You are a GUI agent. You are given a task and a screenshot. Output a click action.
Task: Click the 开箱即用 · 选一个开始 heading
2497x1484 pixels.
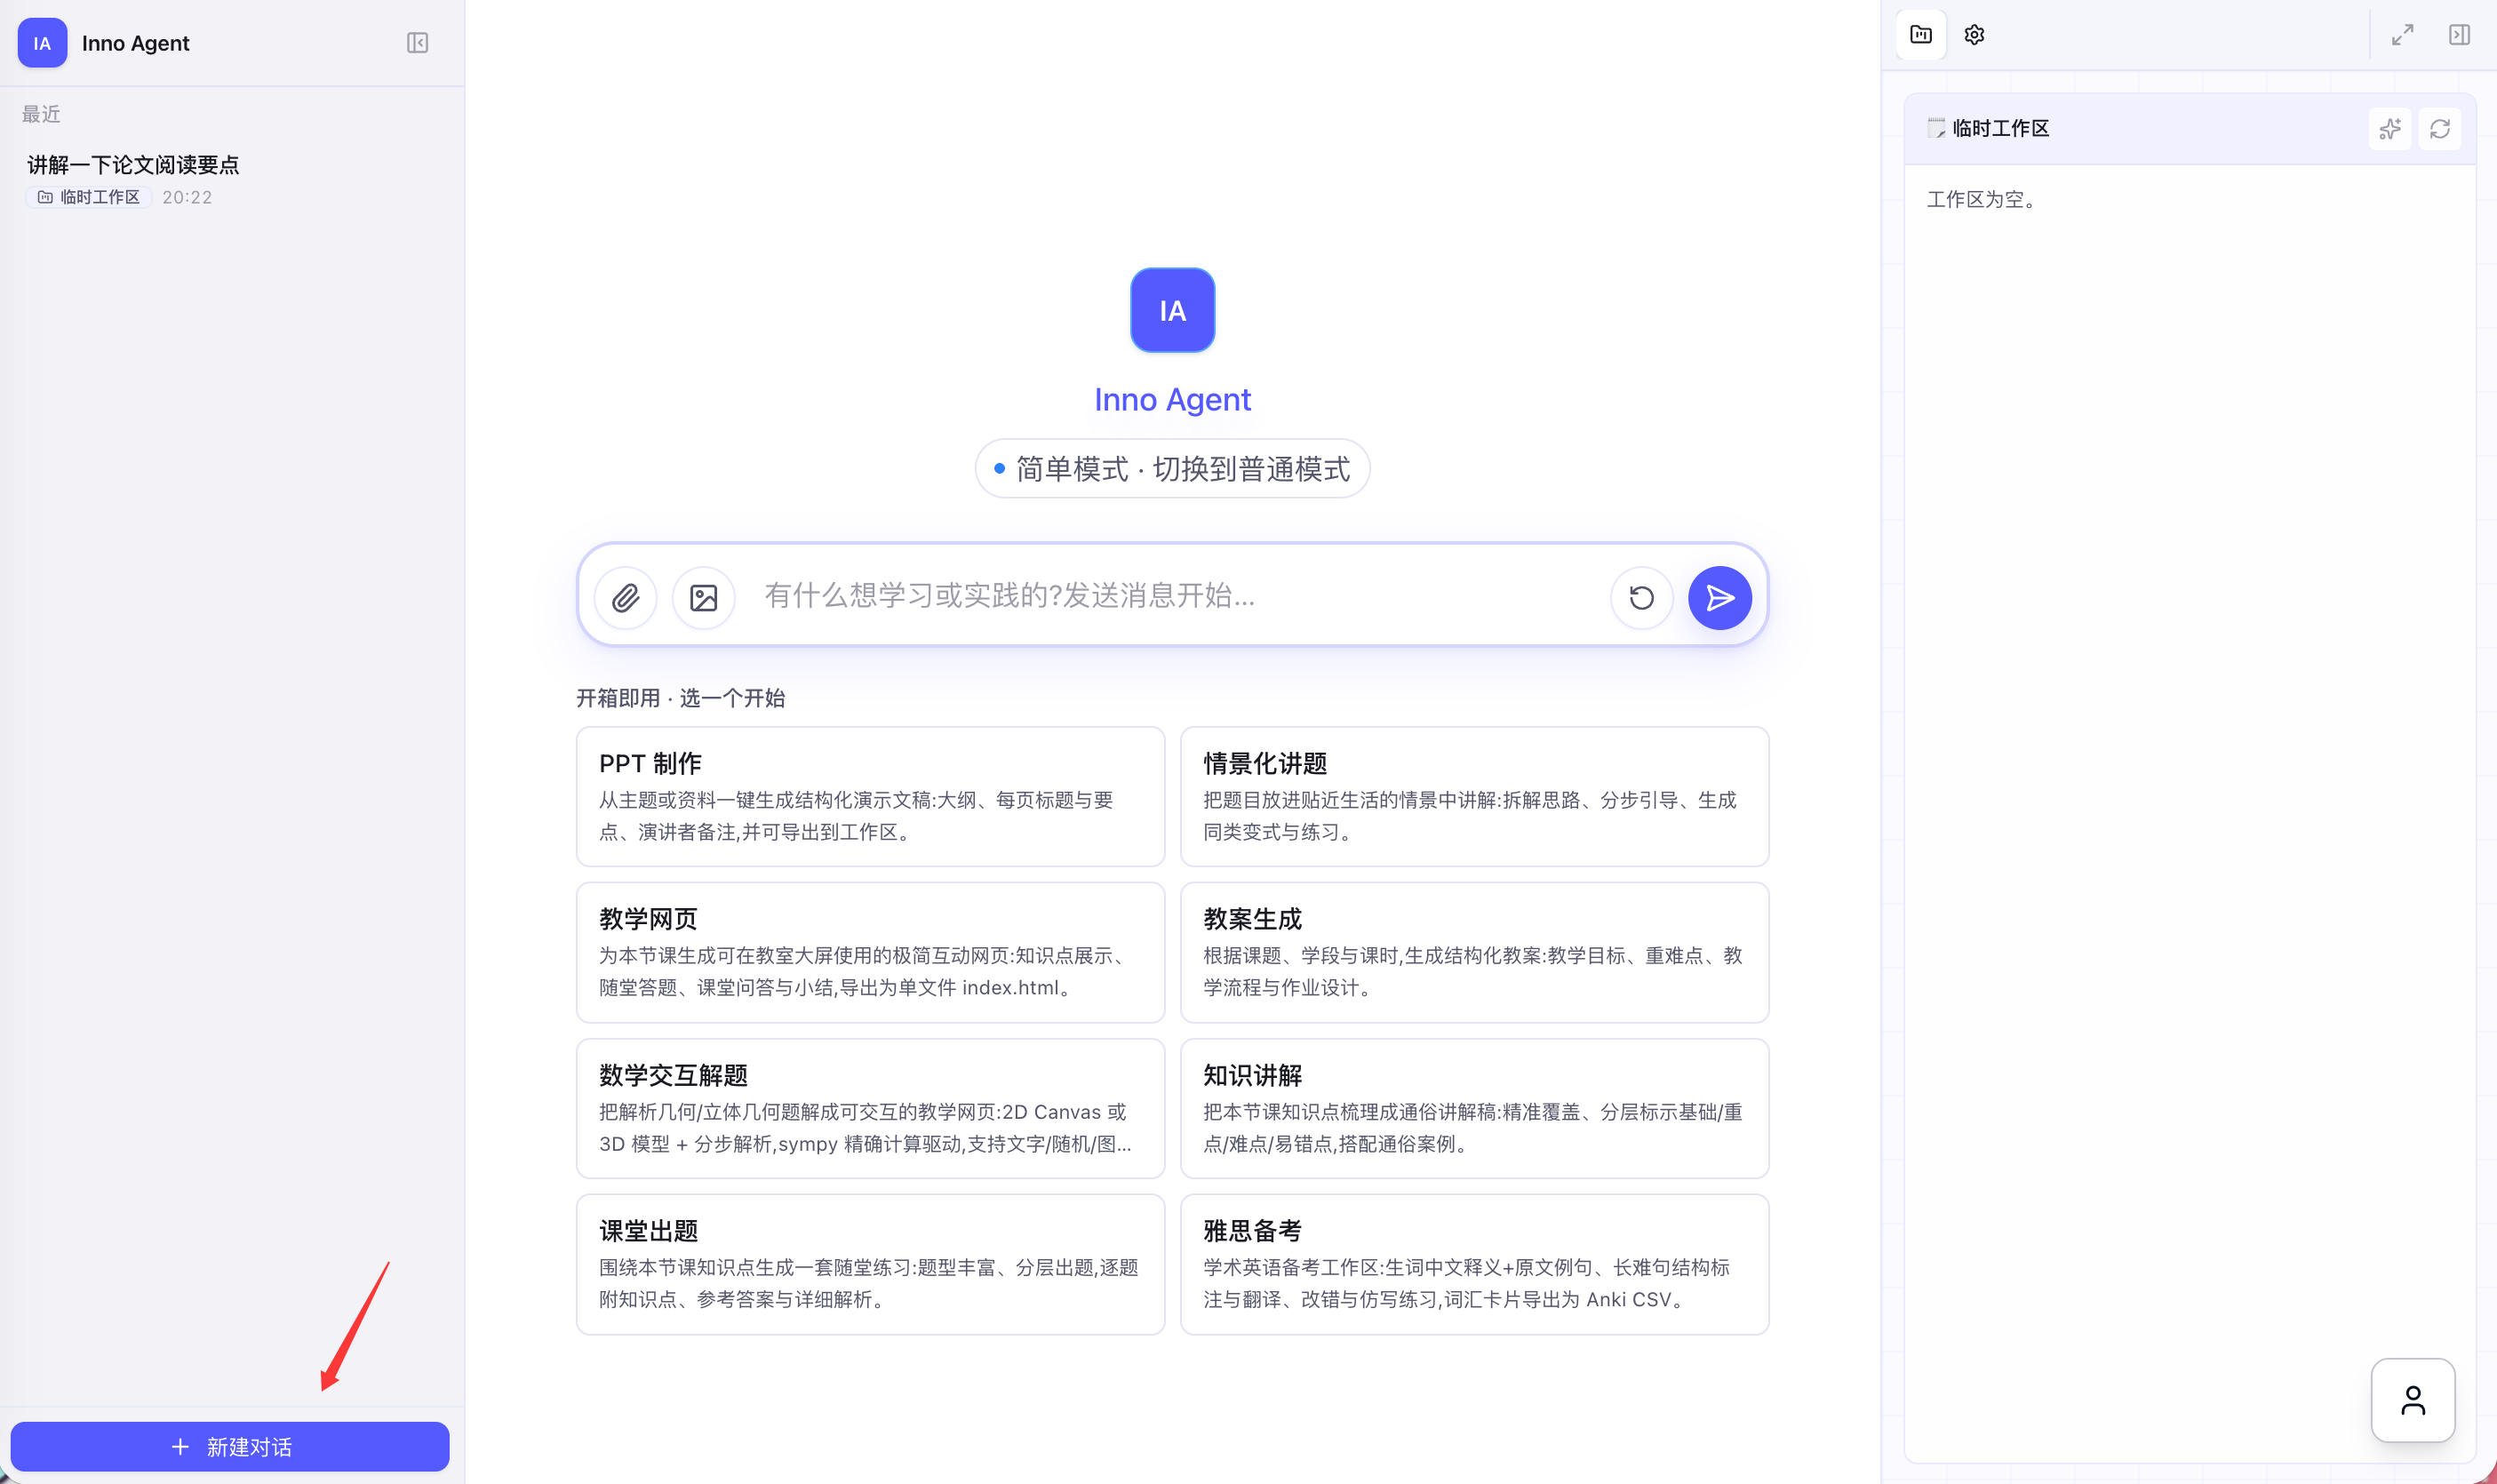[680, 698]
